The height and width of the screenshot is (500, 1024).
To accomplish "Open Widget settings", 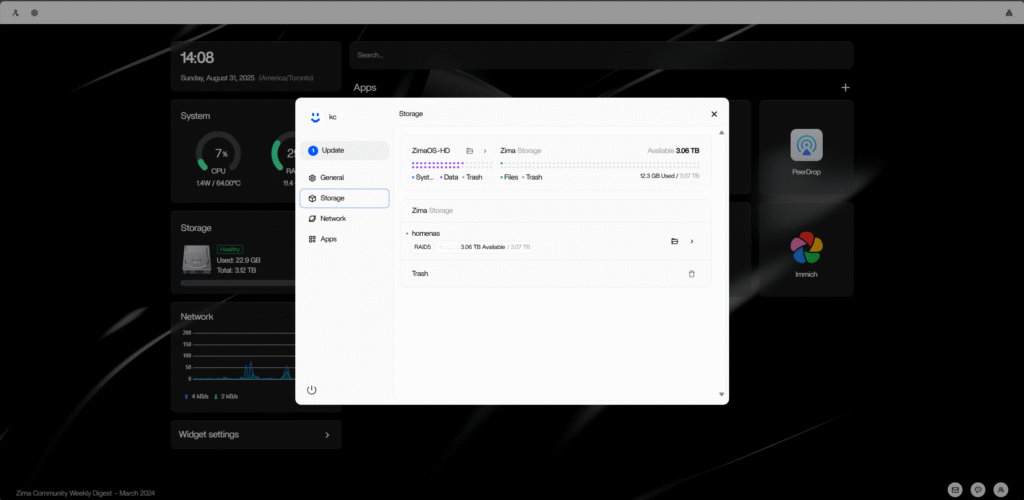I will pos(256,435).
